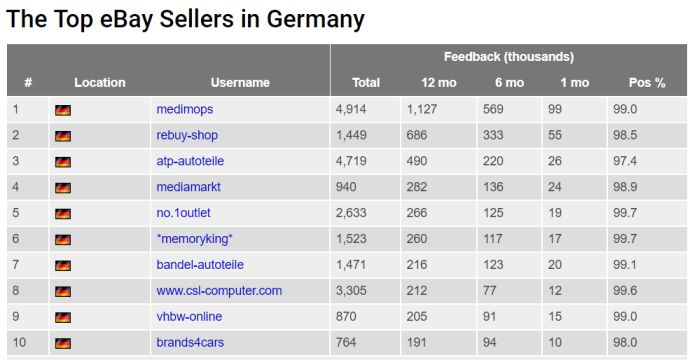Click the German flag in medimops row
The image size is (692, 360).
pos(63,110)
